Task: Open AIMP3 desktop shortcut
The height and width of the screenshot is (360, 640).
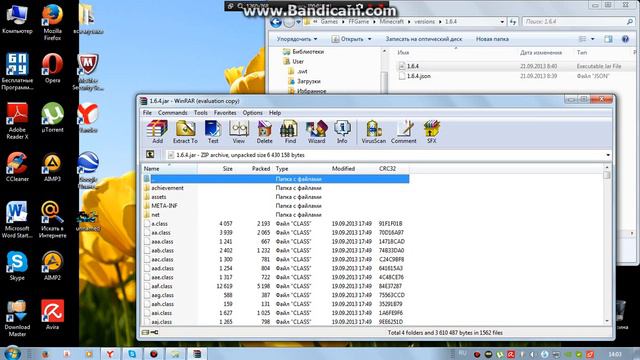Action: 52,167
